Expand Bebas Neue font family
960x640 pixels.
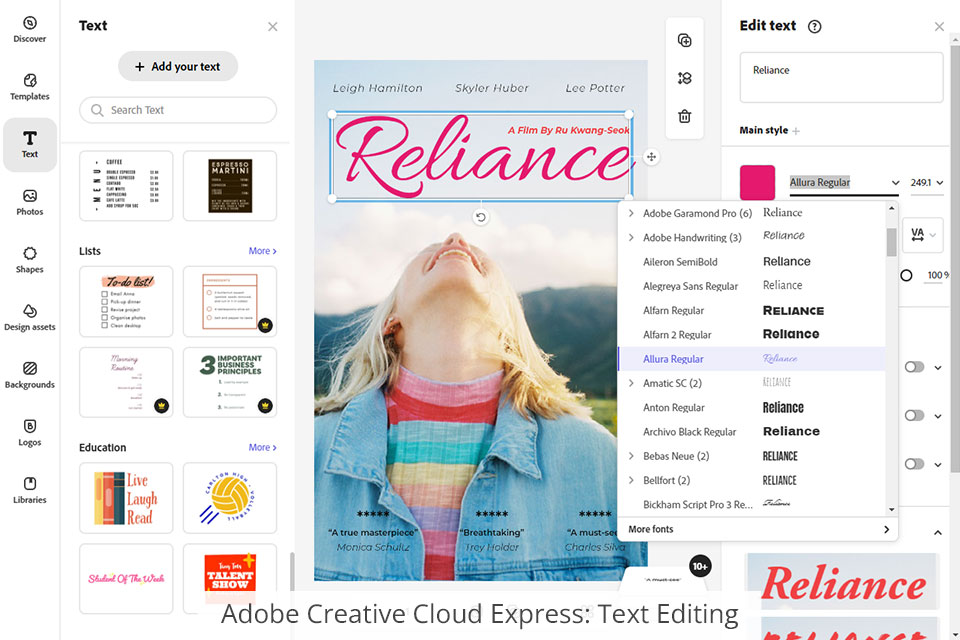coord(631,456)
